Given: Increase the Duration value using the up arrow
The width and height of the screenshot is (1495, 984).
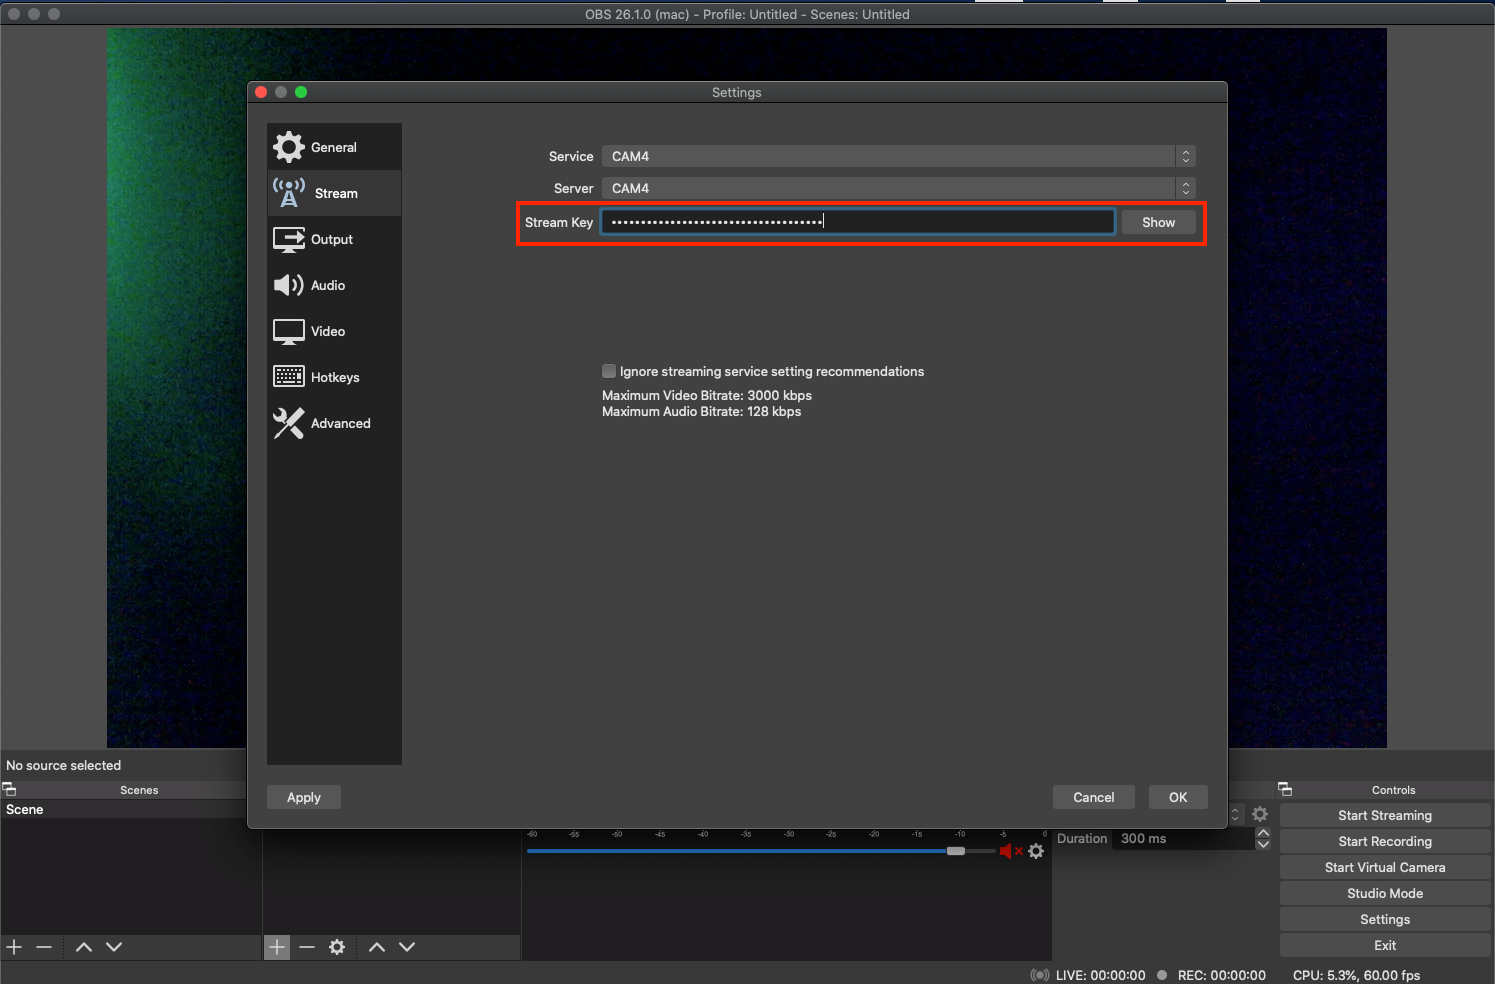Looking at the screenshot, I should click(1263, 833).
